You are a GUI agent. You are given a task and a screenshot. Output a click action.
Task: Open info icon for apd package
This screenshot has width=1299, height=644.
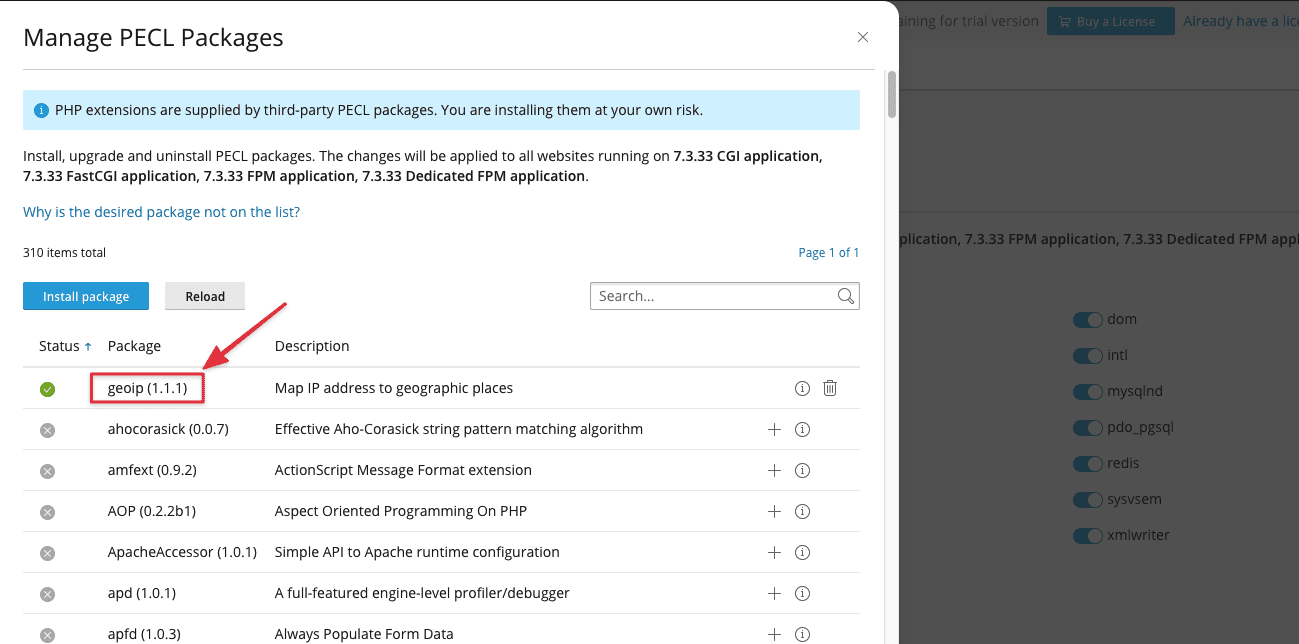pyautogui.click(x=801, y=593)
